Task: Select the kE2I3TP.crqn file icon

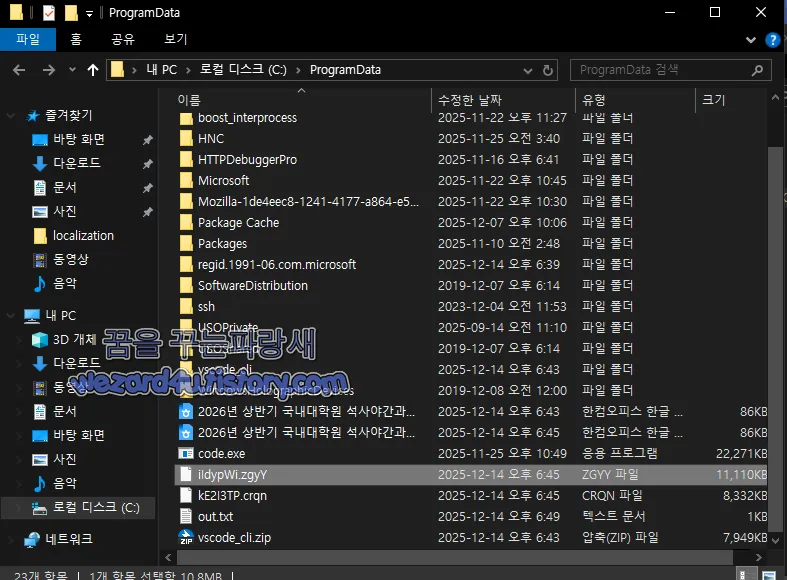Action: (186, 496)
